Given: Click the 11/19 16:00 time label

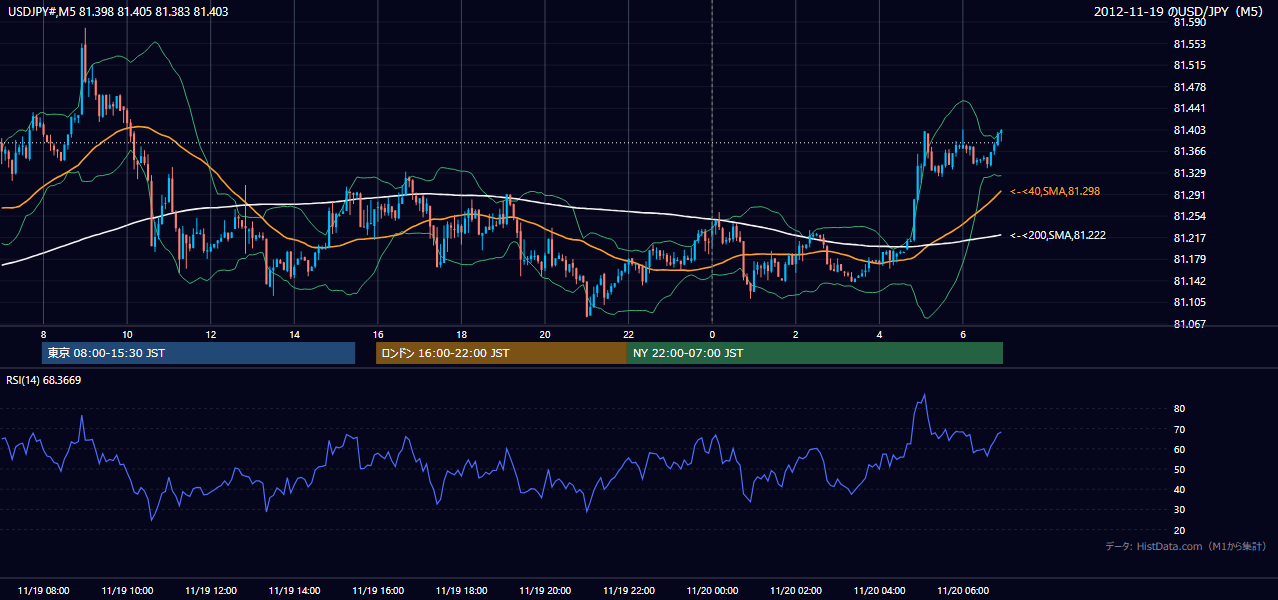Looking at the screenshot, I should click(x=378, y=590).
